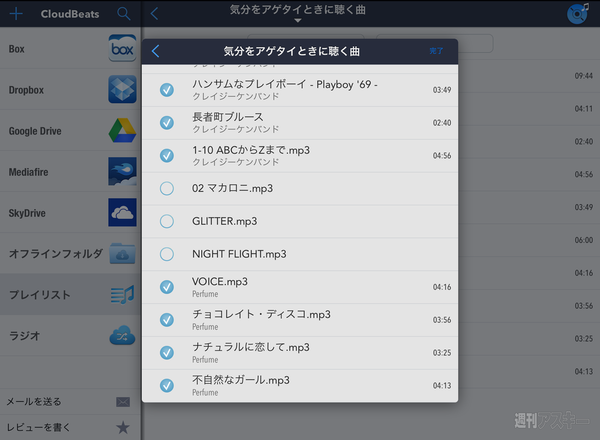Open the radio shuffle cloud icon
Image resolution: width=600 pixels, height=440 pixels.
point(122,336)
